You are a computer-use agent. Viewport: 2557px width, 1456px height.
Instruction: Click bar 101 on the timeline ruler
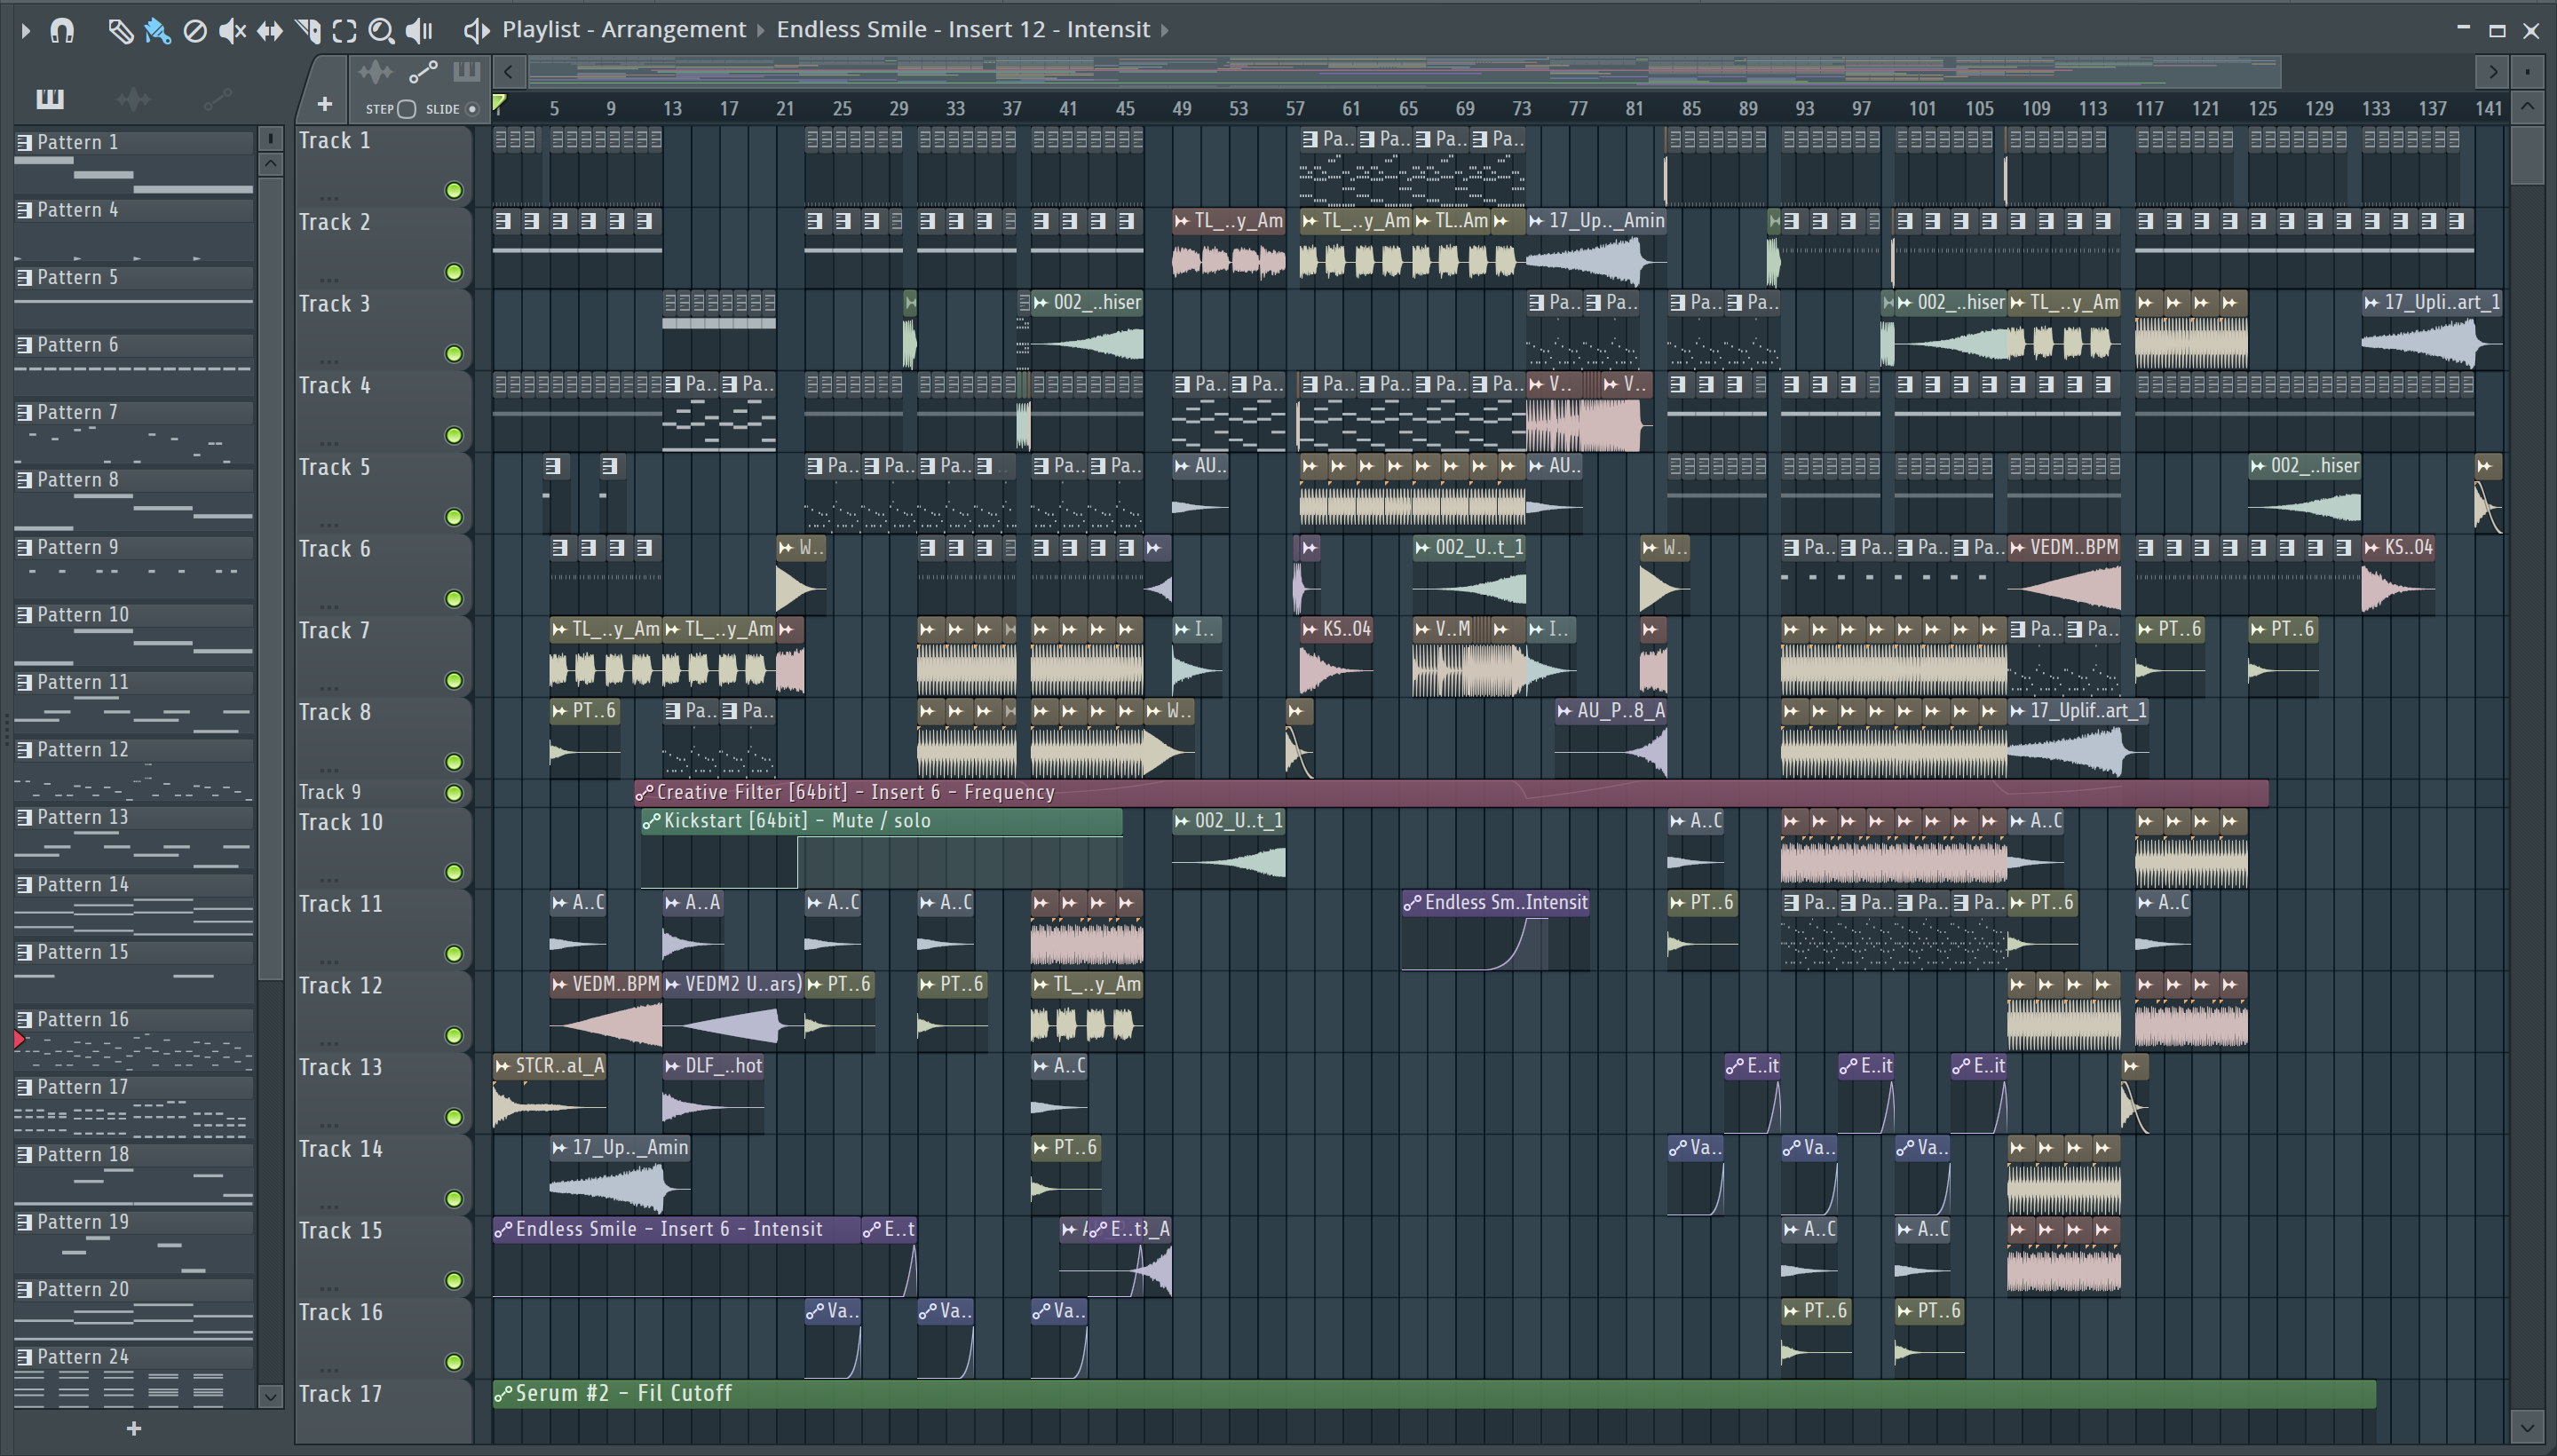point(1921,109)
